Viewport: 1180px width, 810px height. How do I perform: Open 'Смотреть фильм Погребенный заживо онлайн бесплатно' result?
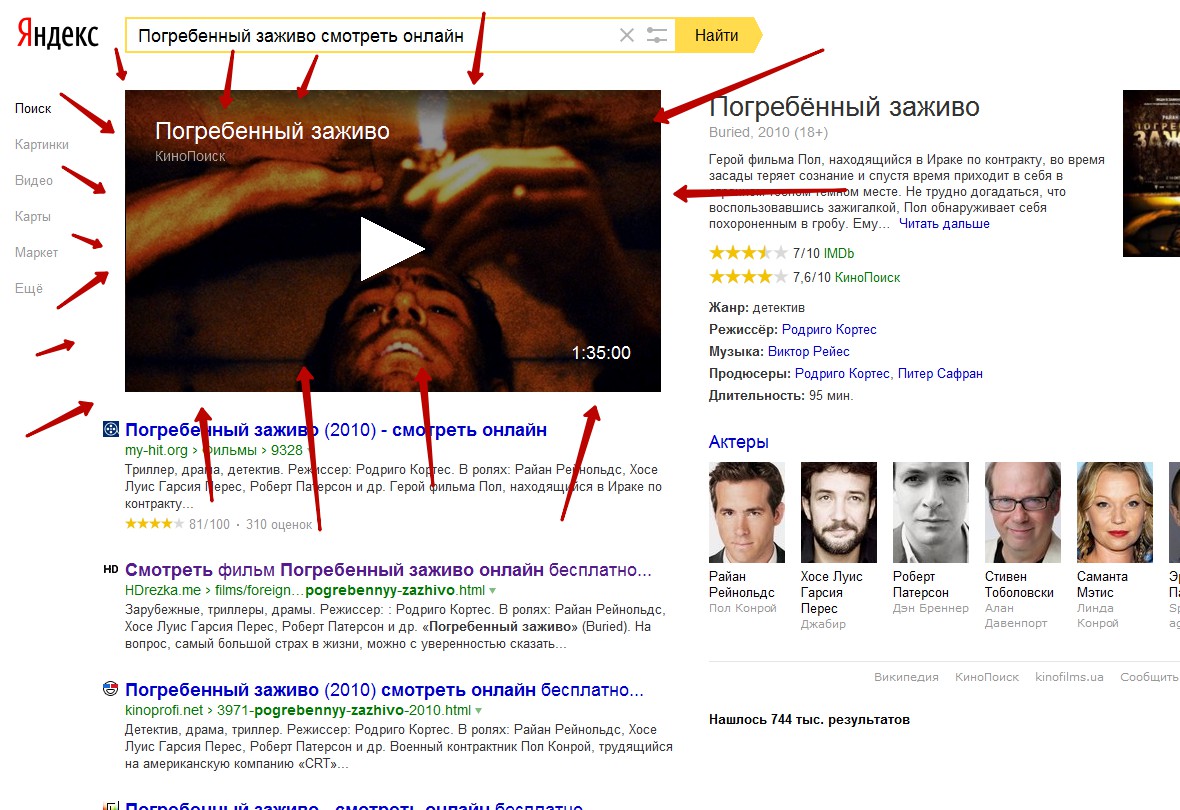tap(388, 570)
